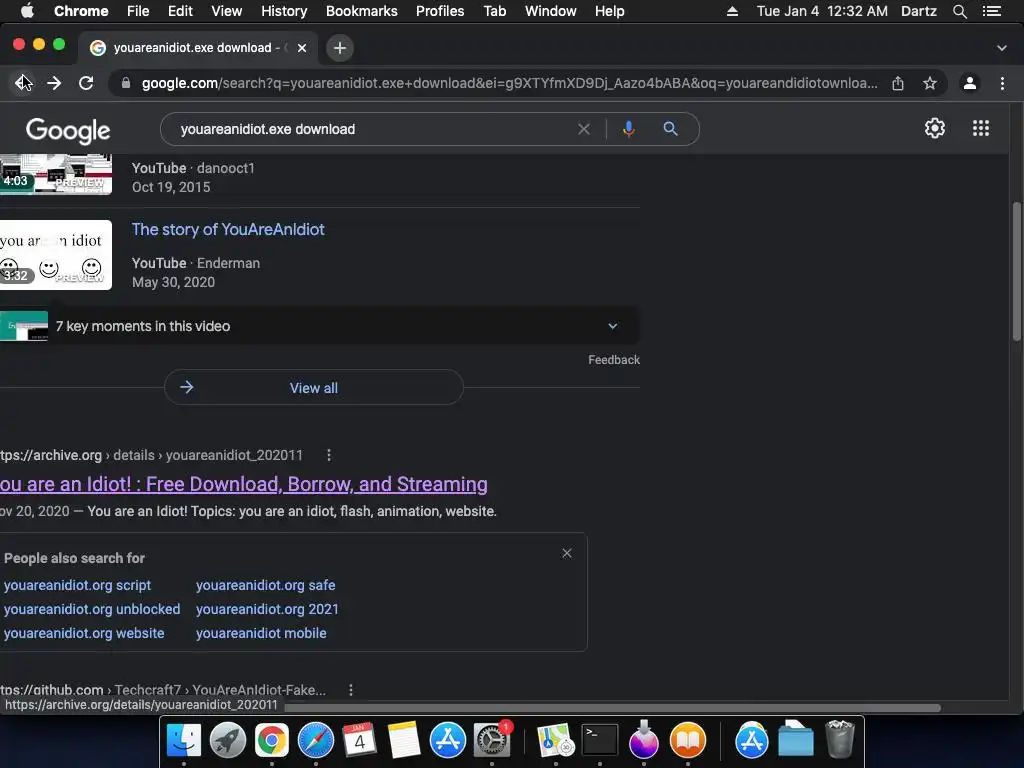This screenshot has height=768, width=1024.
Task: Click the lock icon in the address bar
Action: pos(126,83)
